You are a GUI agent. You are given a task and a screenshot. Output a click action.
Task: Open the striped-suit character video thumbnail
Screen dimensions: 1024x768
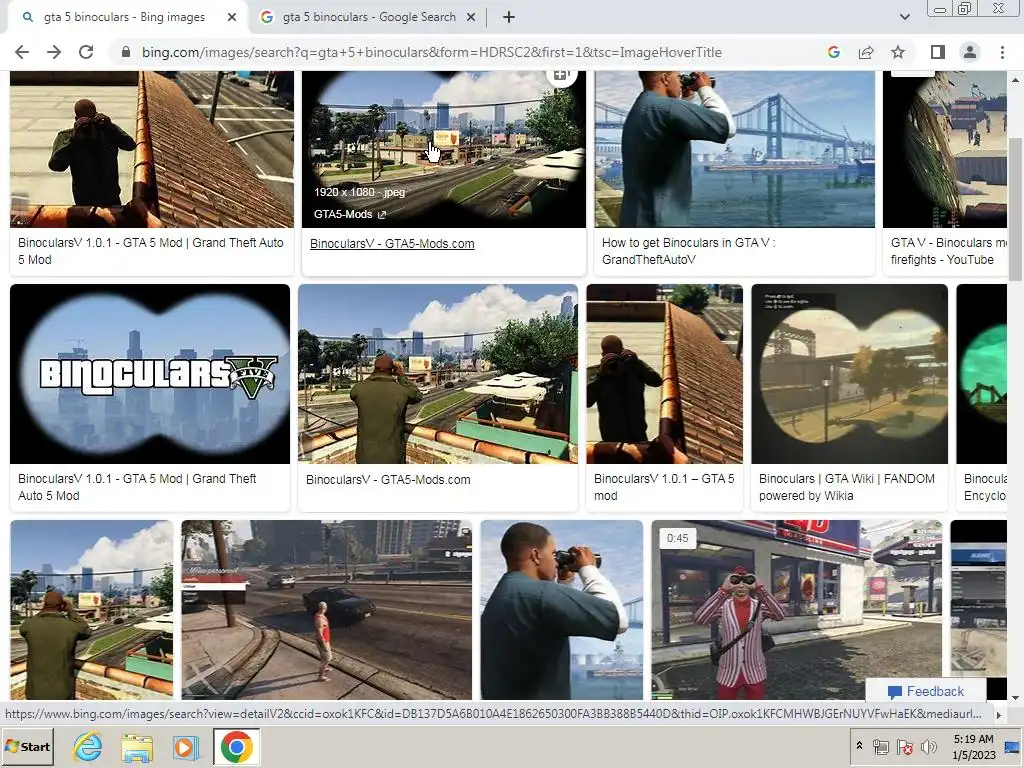[x=797, y=610]
